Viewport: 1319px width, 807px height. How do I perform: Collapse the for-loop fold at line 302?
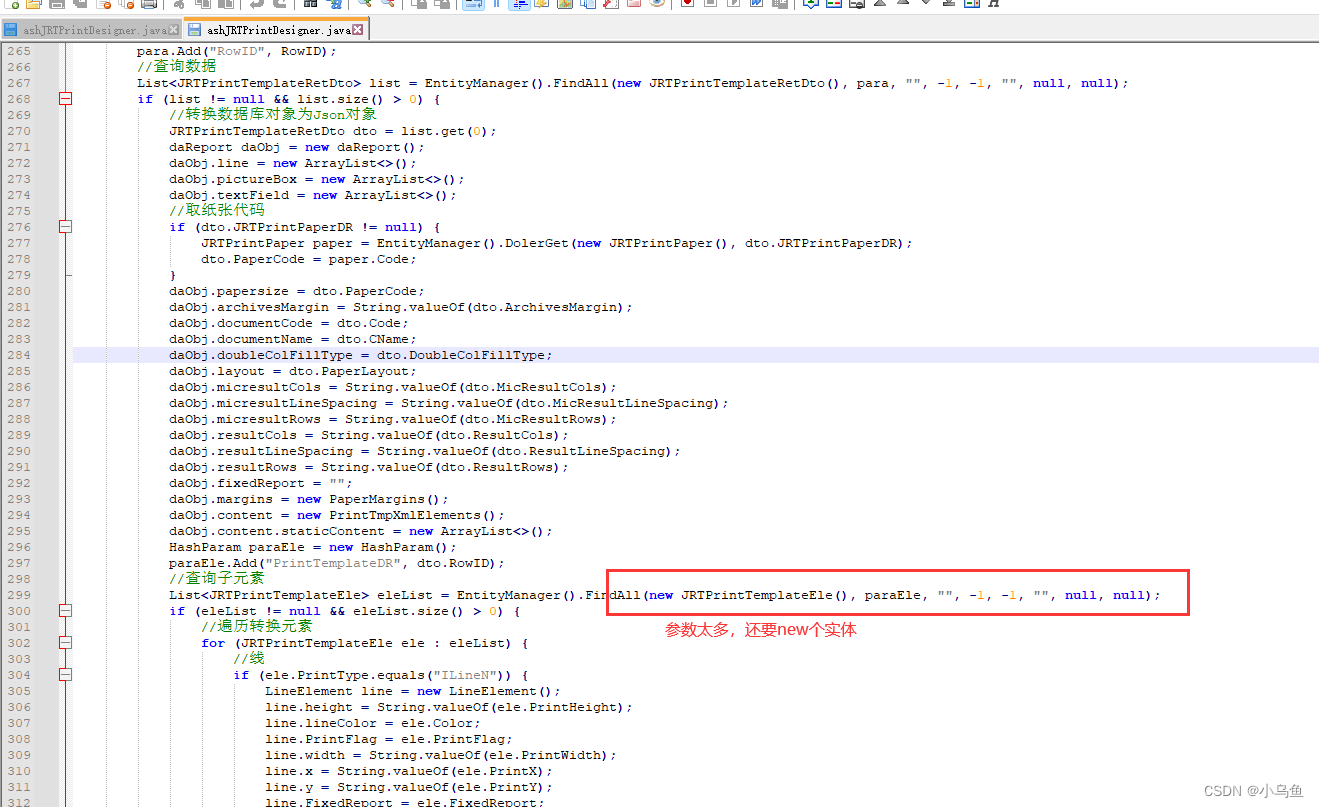point(66,643)
